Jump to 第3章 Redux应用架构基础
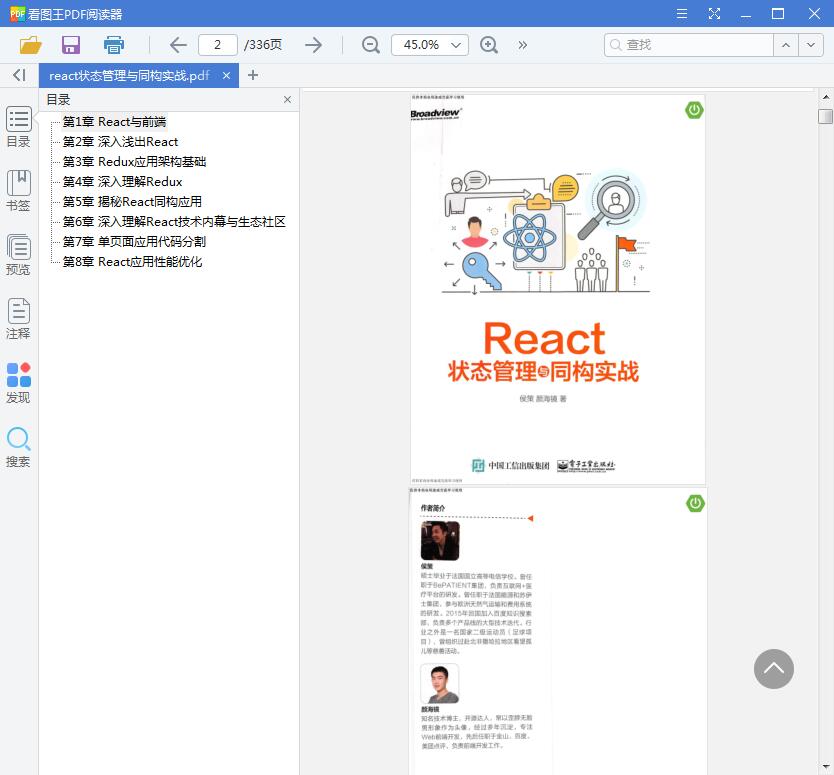 pyautogui.click(x=135, y=162)
